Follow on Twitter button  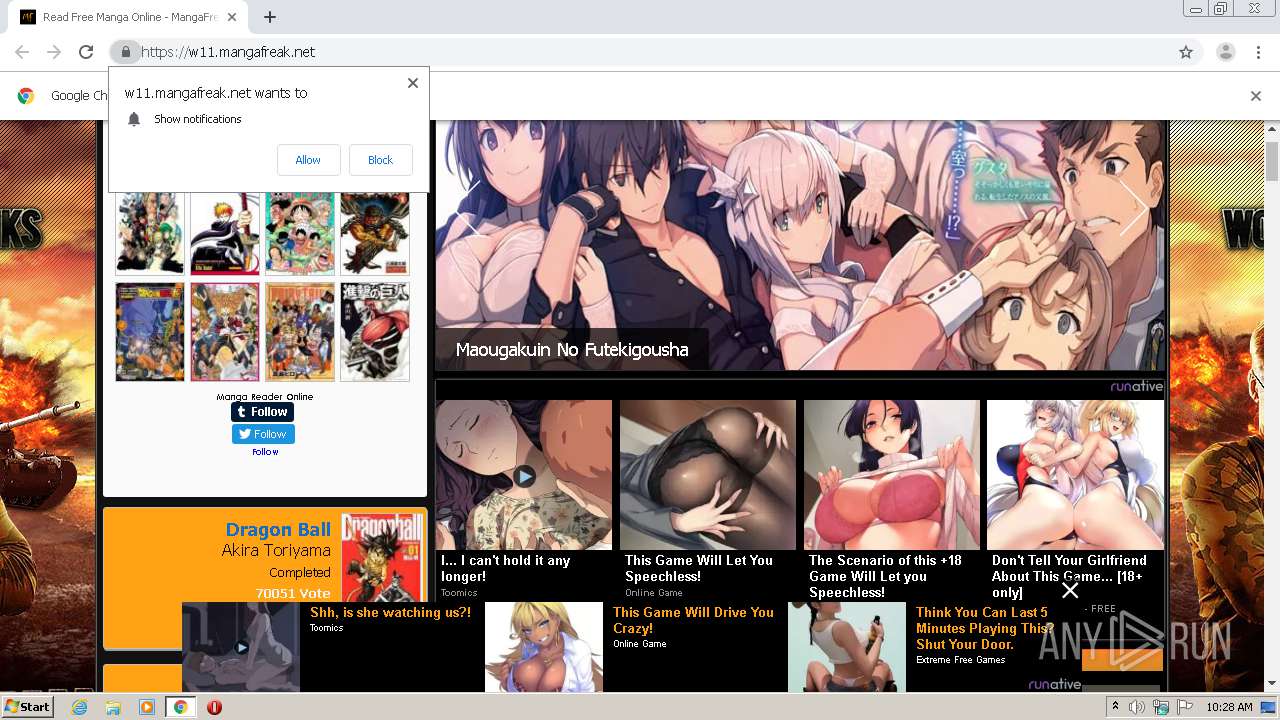pos(263,434)
